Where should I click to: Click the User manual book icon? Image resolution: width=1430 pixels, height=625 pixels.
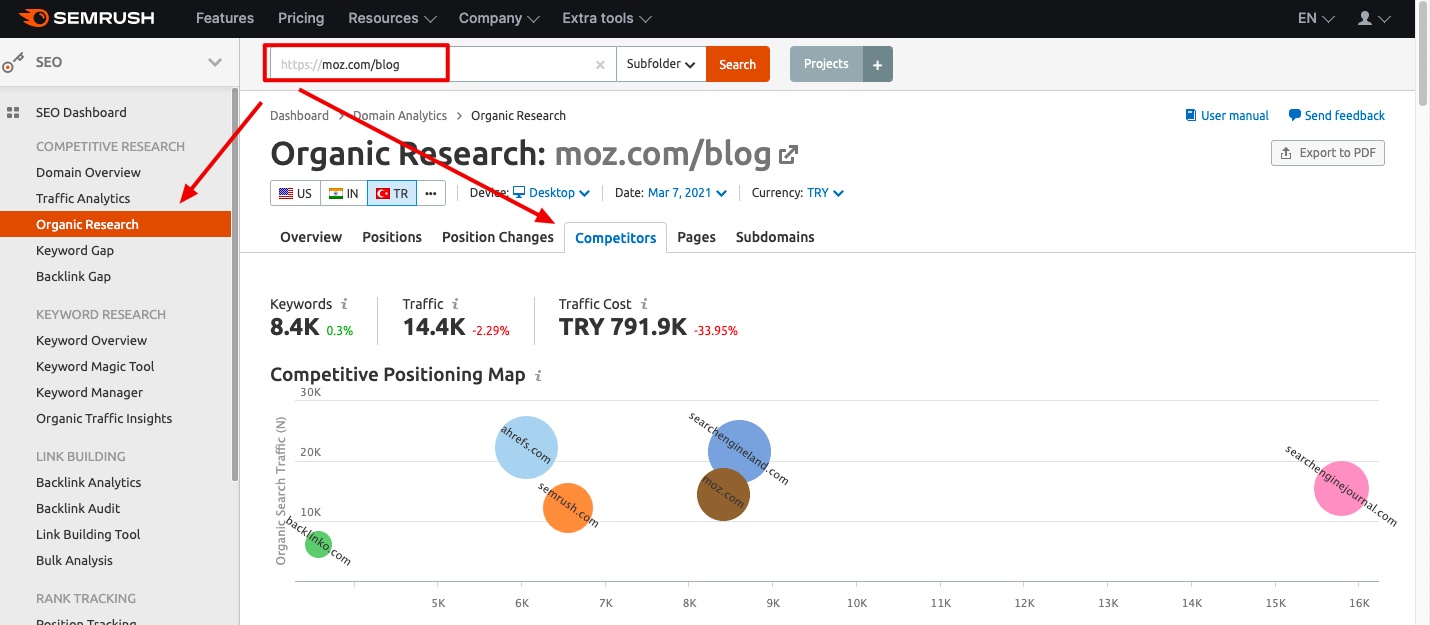coord(1190,115)
